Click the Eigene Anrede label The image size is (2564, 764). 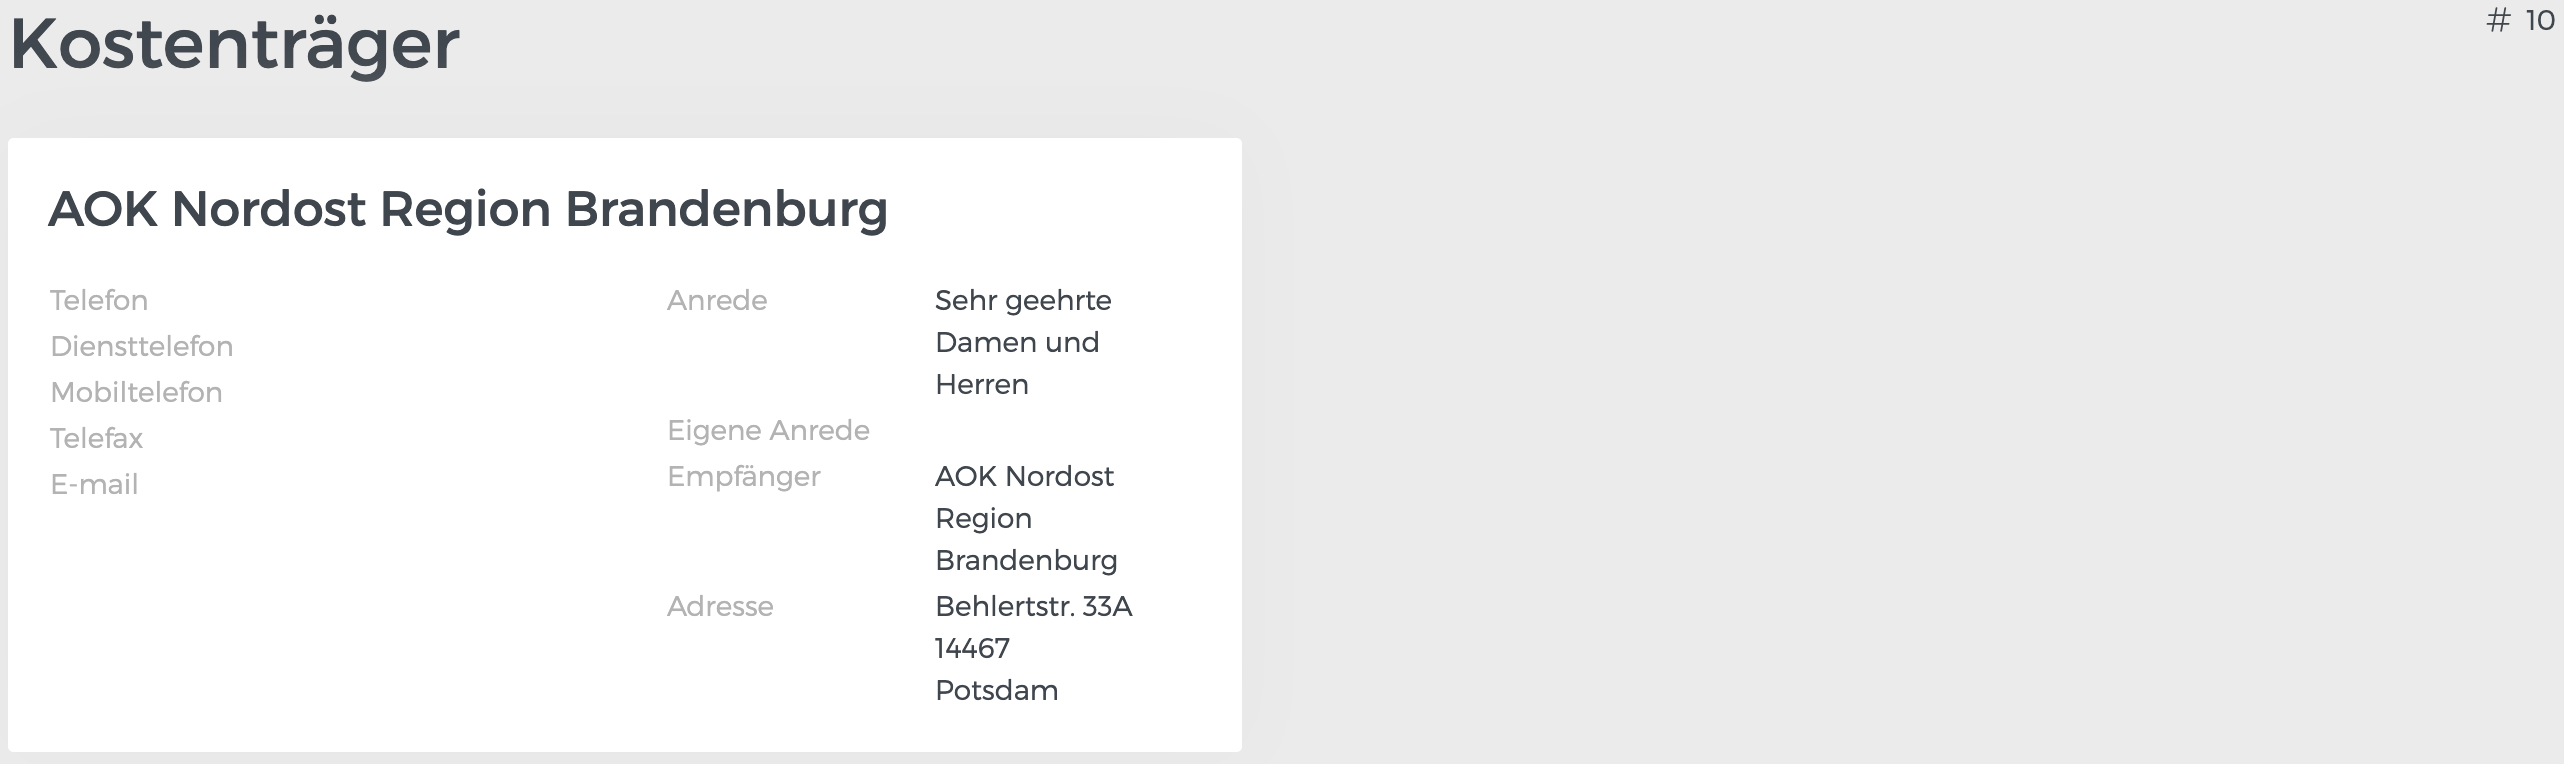point(768,430)
